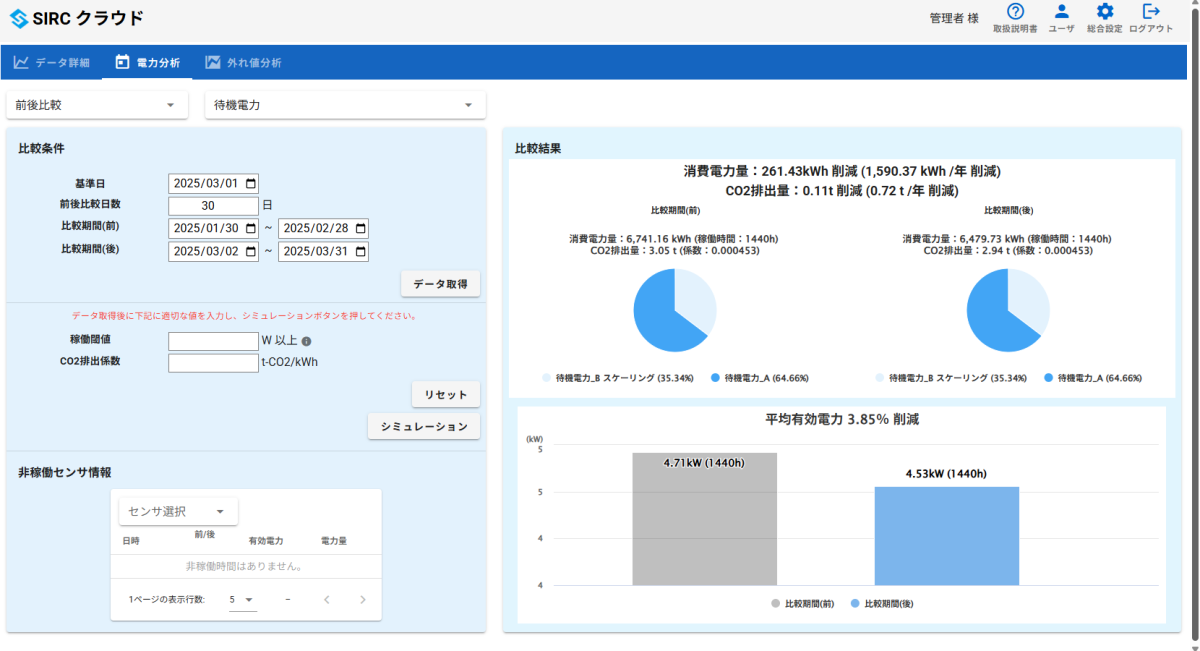
Task: Go to next page of sensor table
Action: (x=362, y=600)
